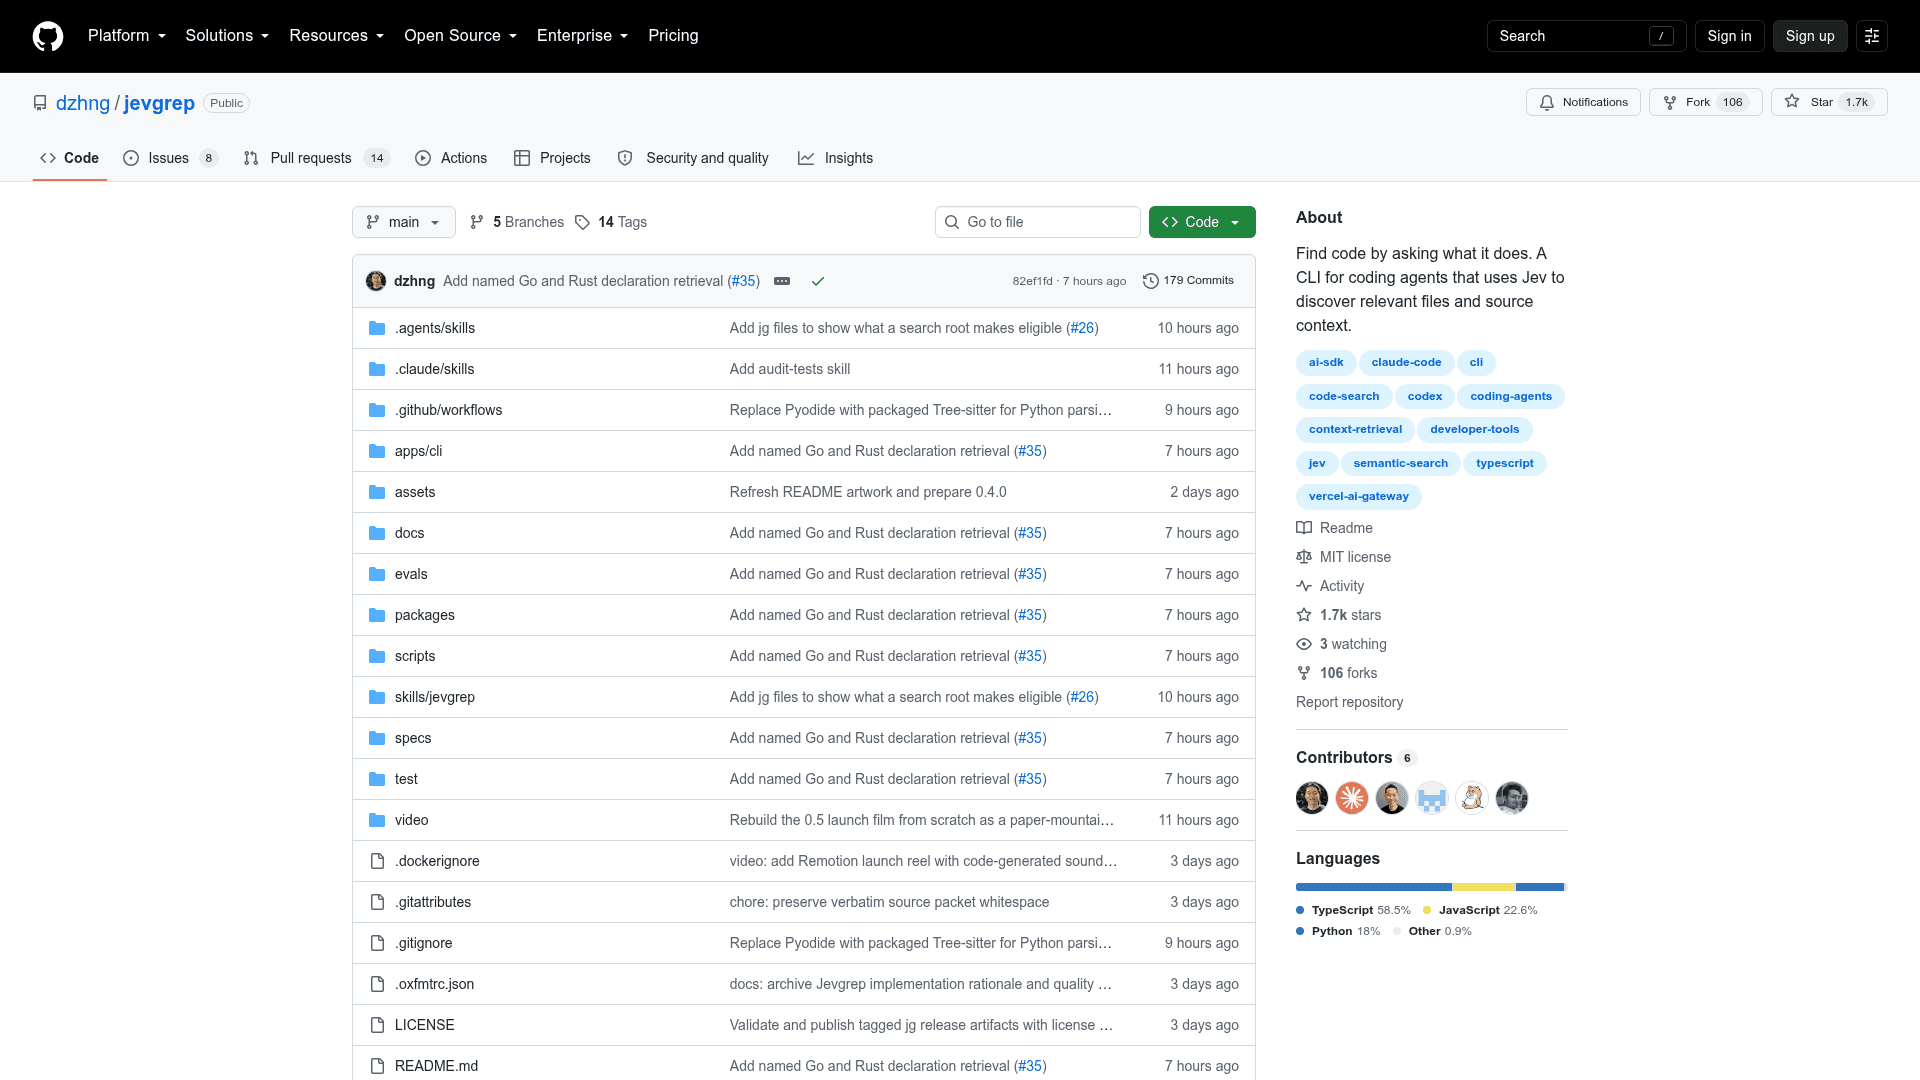The height and width of the screenshot is (1080, 1920).
Task: Expand the Solutions menu
Action: 227,36
